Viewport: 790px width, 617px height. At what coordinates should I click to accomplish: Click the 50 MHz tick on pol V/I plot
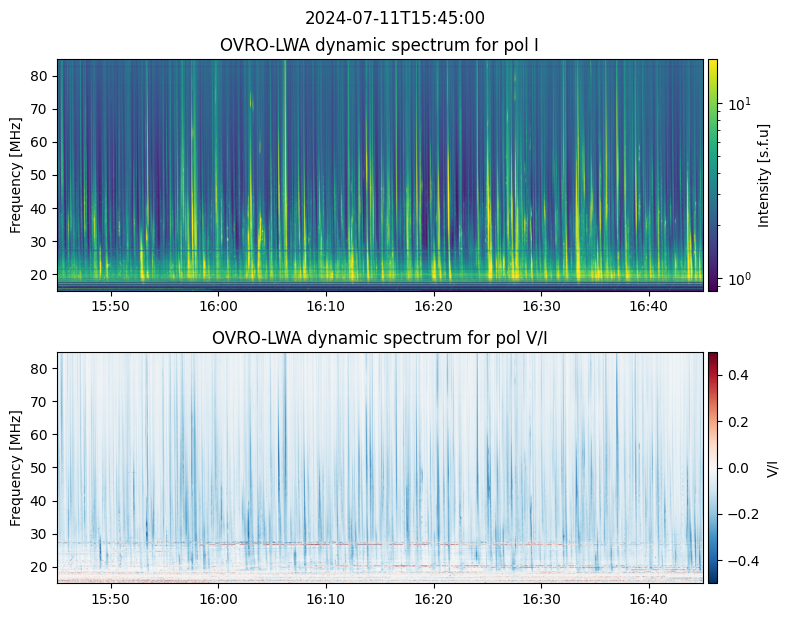pos(40,468)
